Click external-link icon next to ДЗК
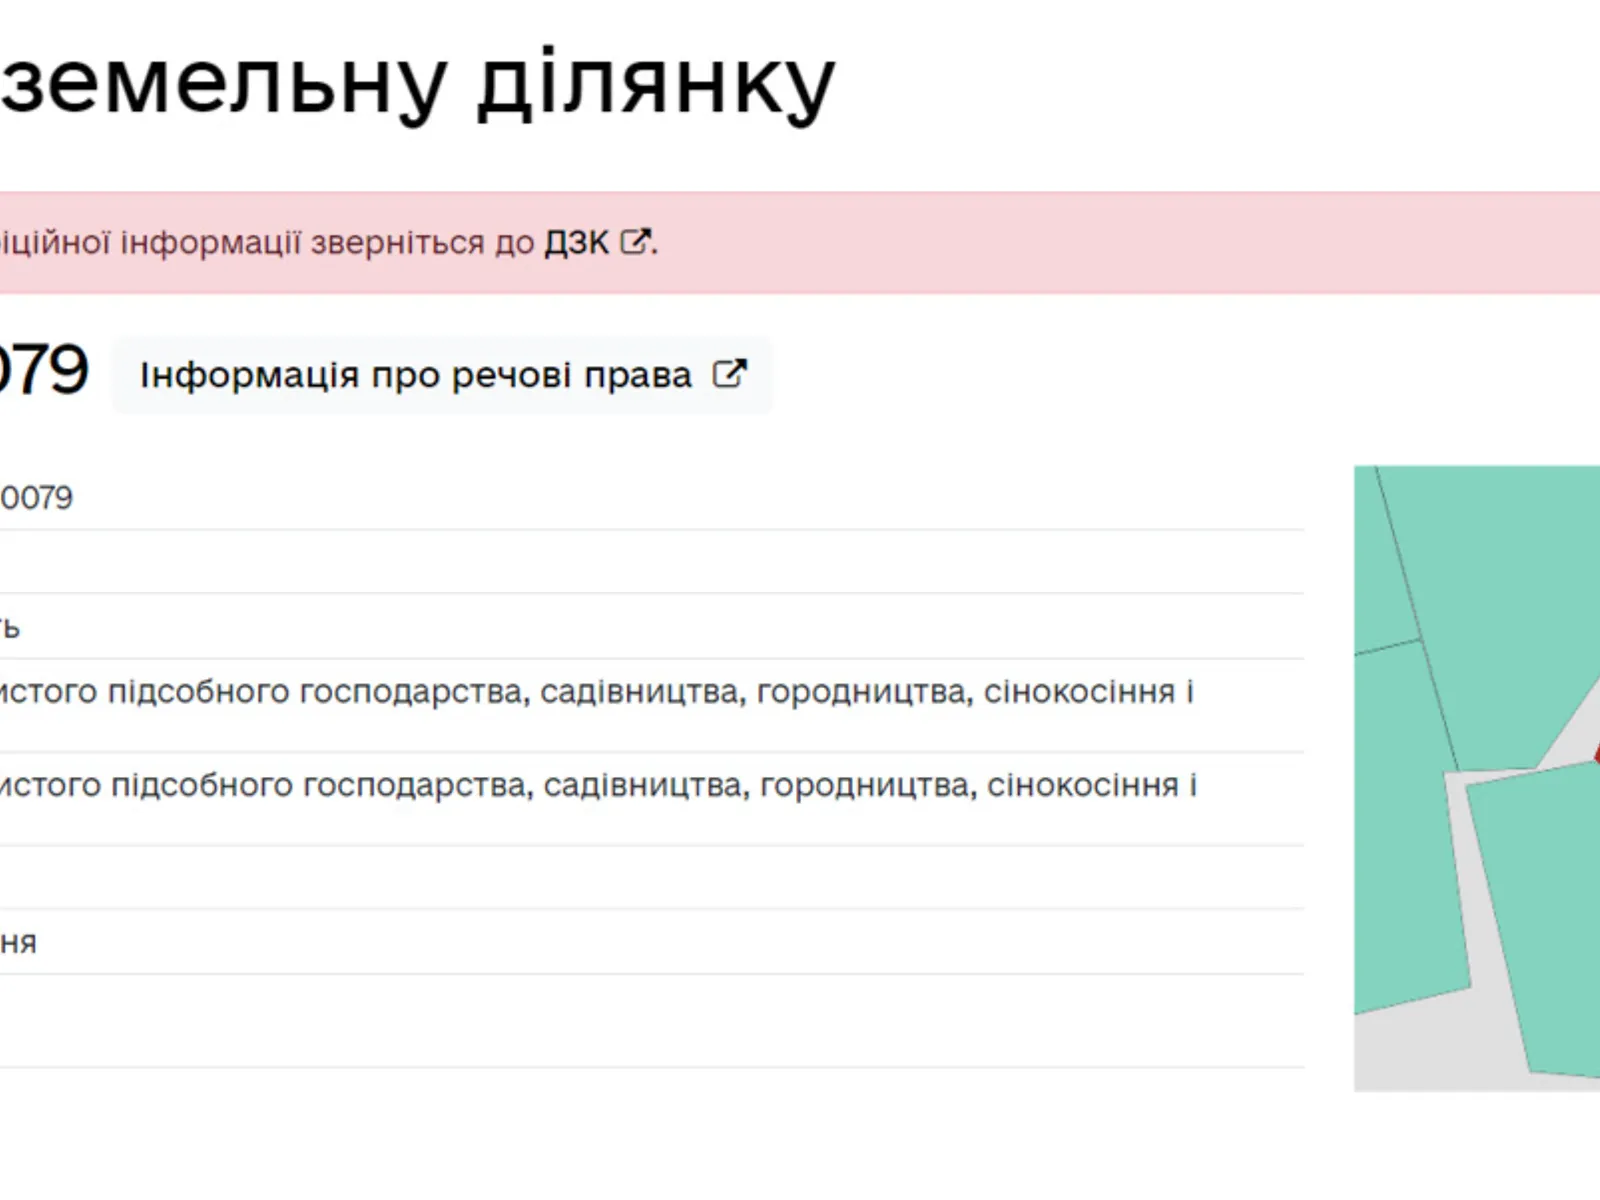This screenshot has width=1600, height=1200. [635, 241]
